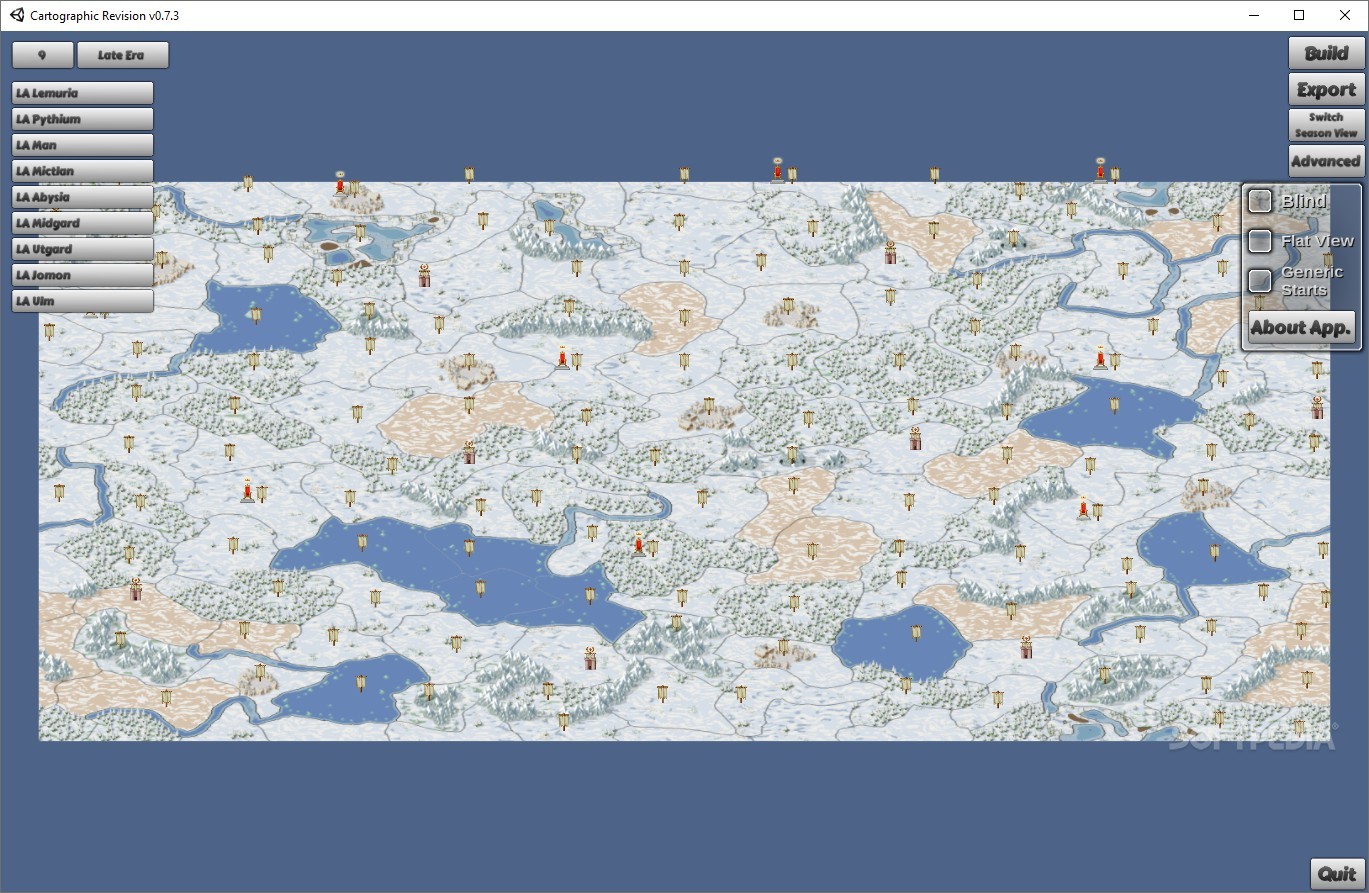Image resolution: width=1369 pixels, height=893 pixels.
Task: Click the red start marker left of Advanced button
Action: (x=1100, y=170)
